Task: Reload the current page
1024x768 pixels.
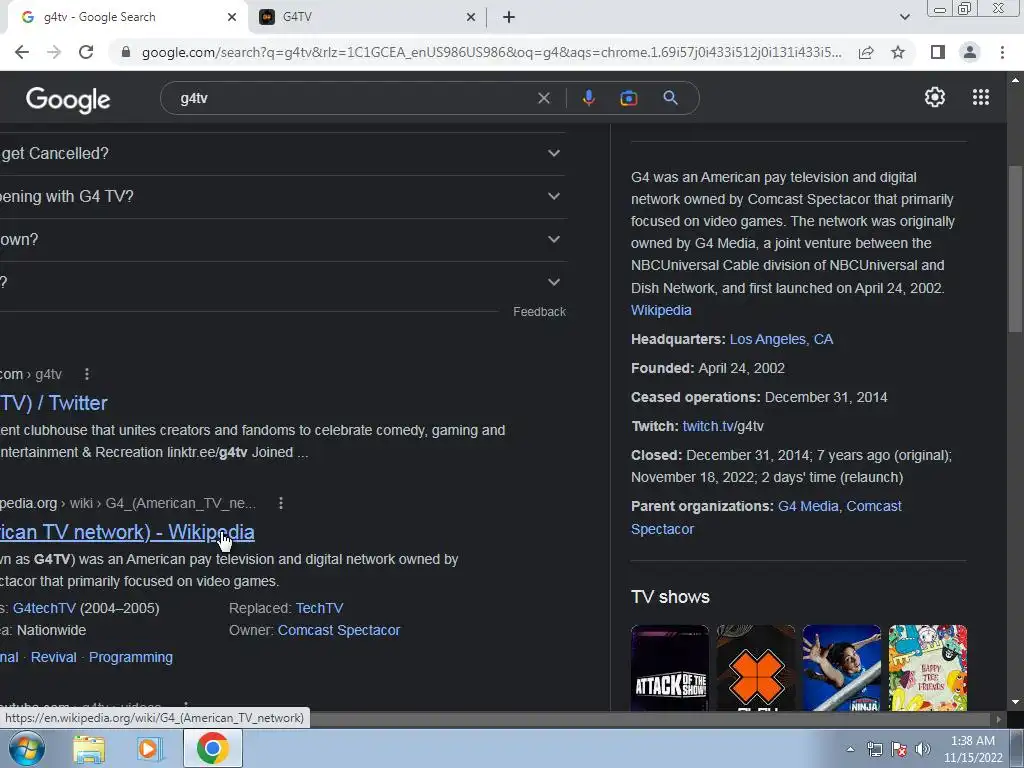Action: [x=86, y=52]
